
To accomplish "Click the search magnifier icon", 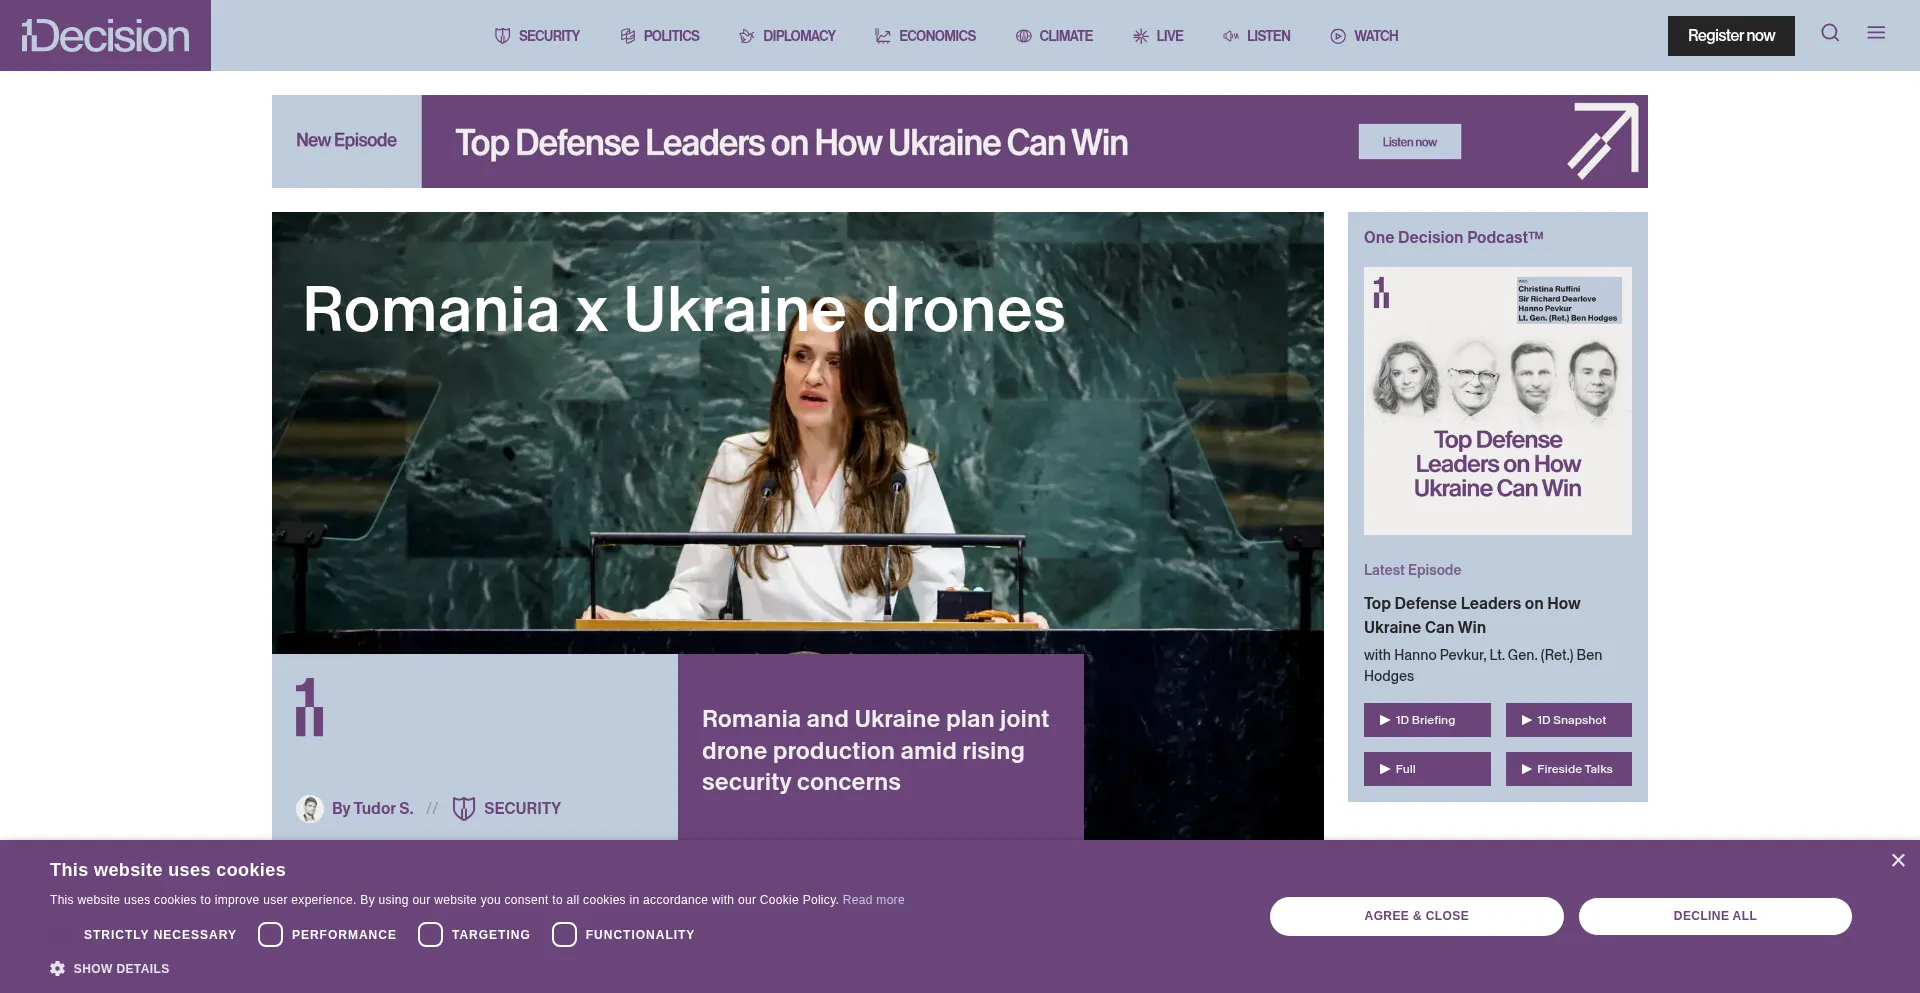I will click(1830, 33).
